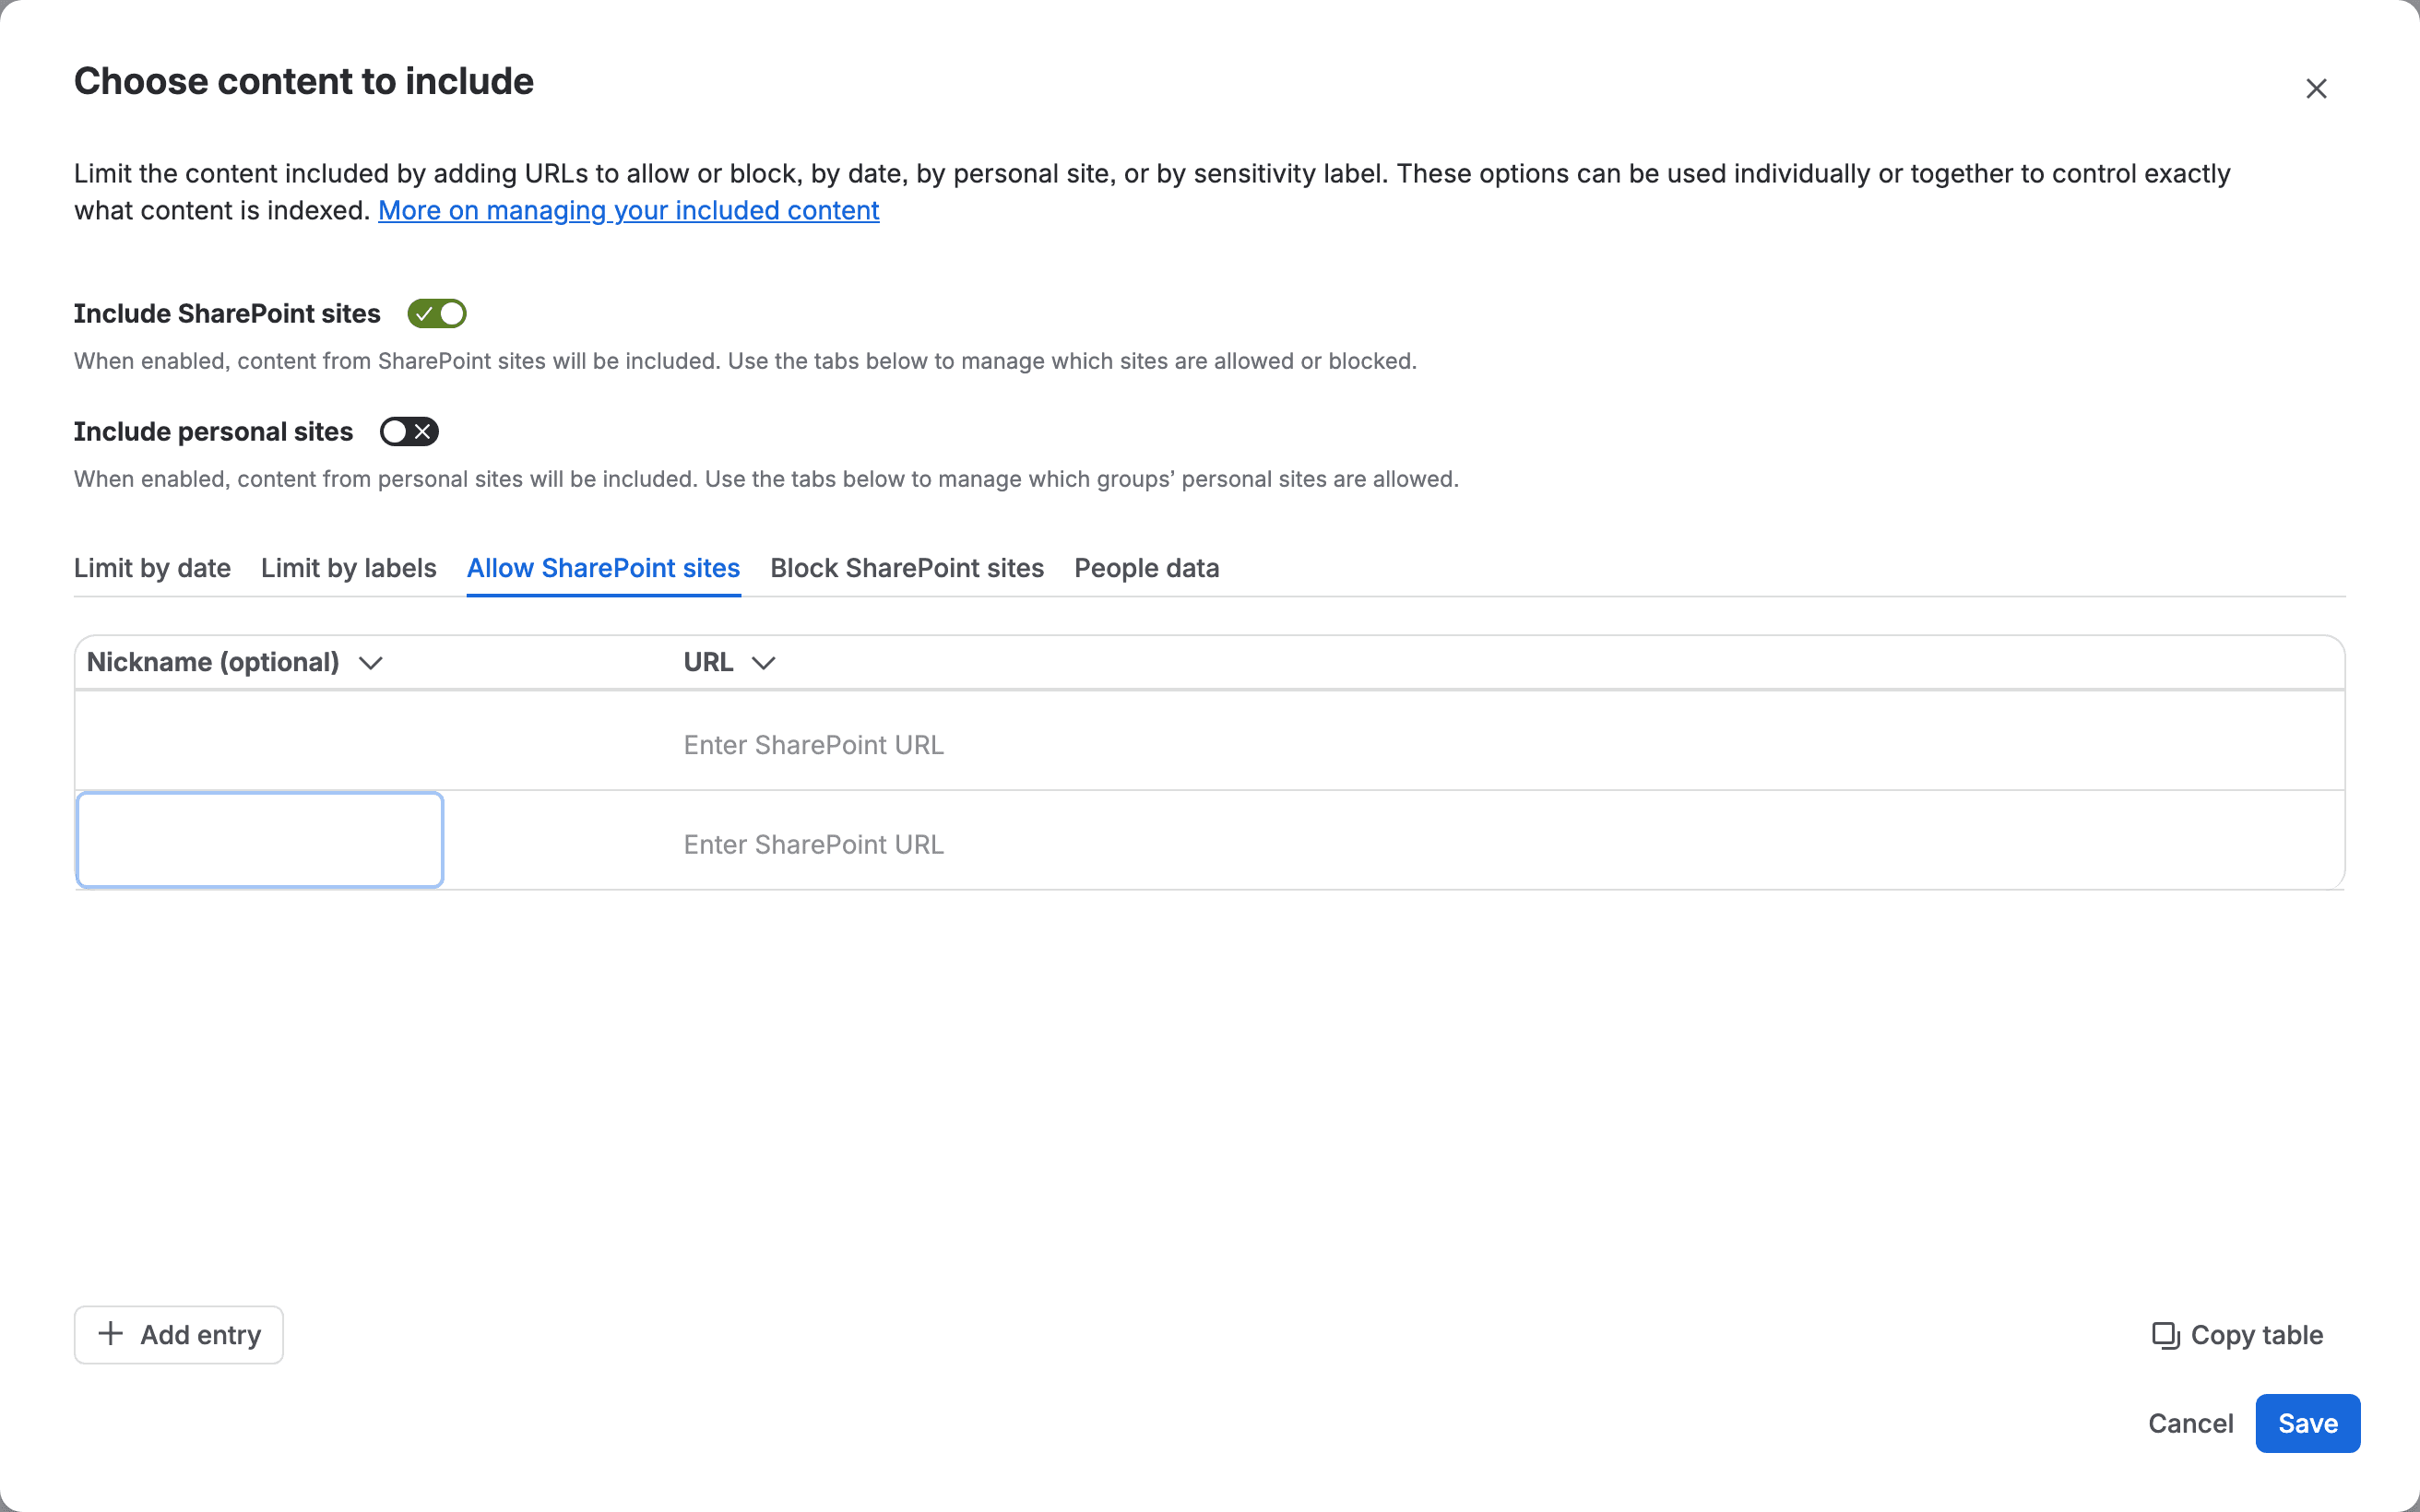2420x1512 pixels.
Task: Expand Nickname (optional) column chevron
Action: 371,663
